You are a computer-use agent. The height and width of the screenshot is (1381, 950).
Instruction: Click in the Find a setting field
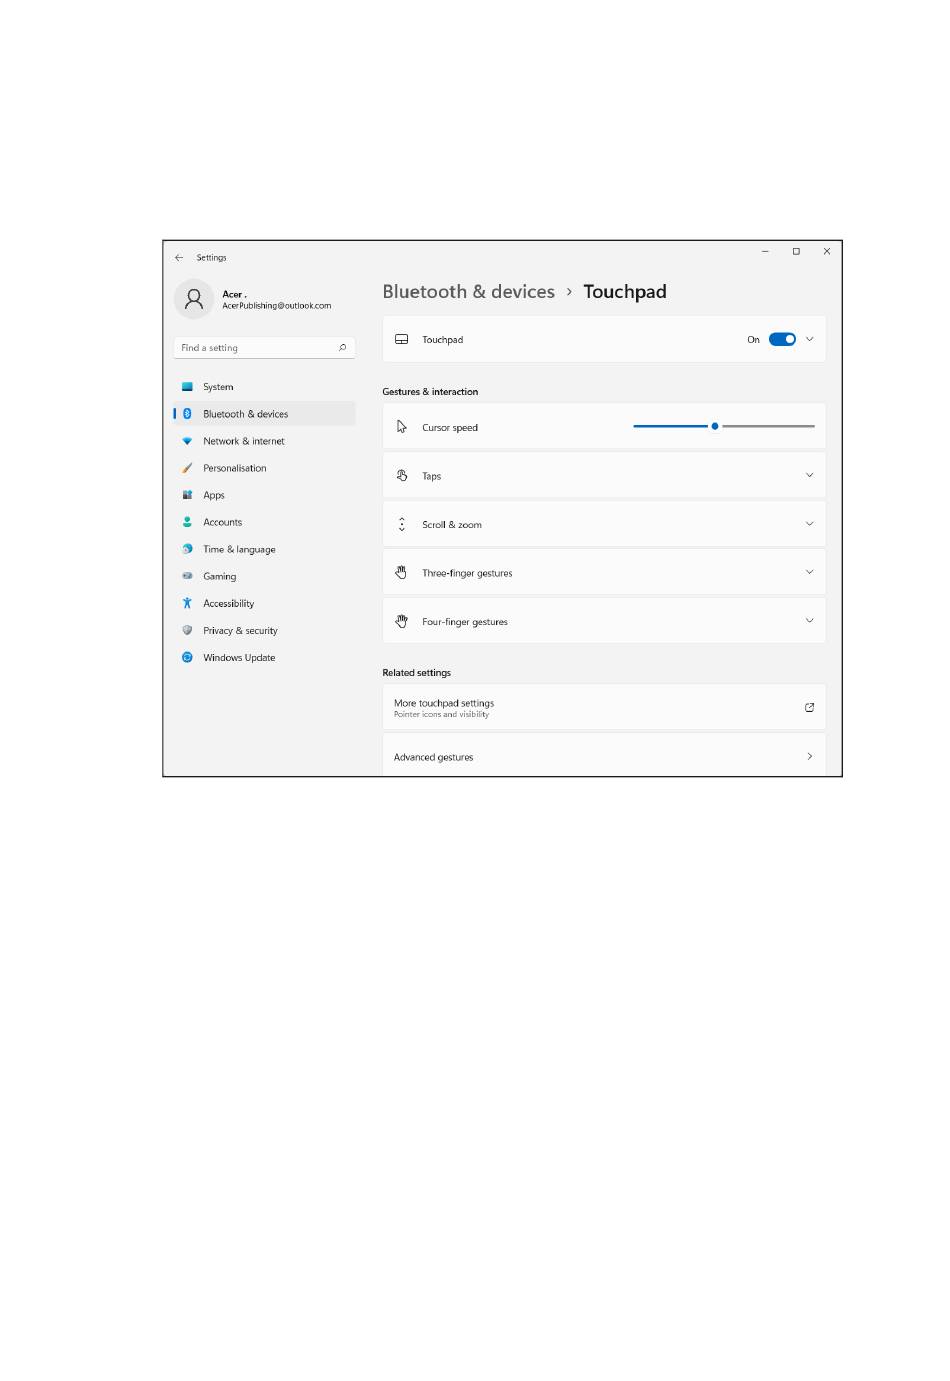(x=264, y=348)
